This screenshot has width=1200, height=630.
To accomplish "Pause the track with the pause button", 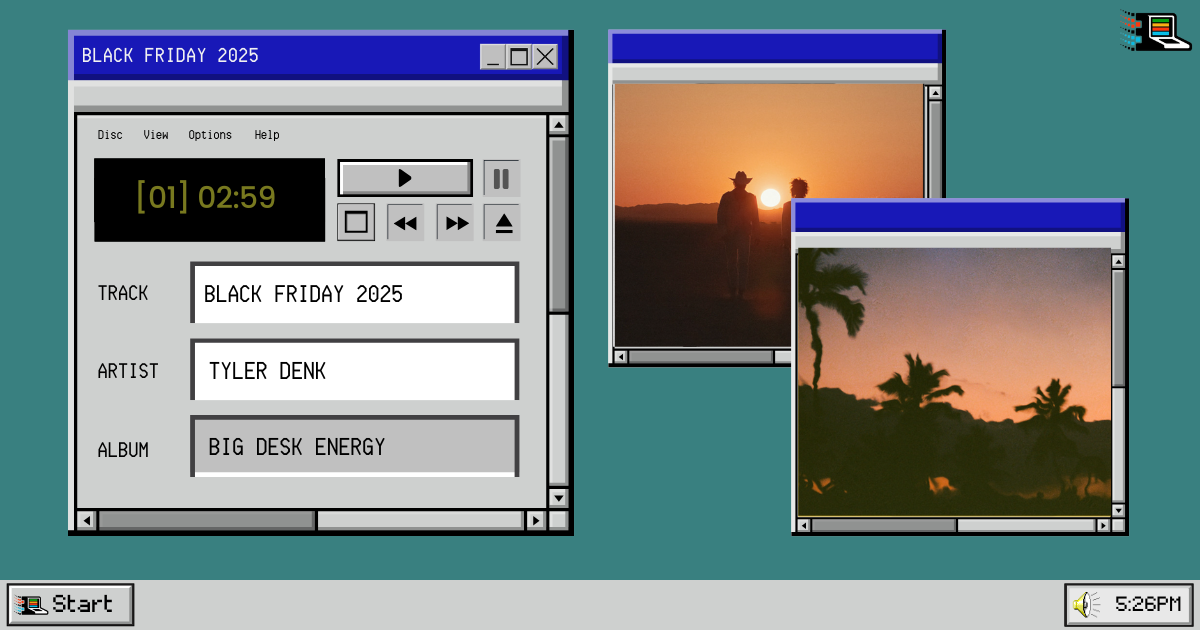I will [x=501, y=179].
